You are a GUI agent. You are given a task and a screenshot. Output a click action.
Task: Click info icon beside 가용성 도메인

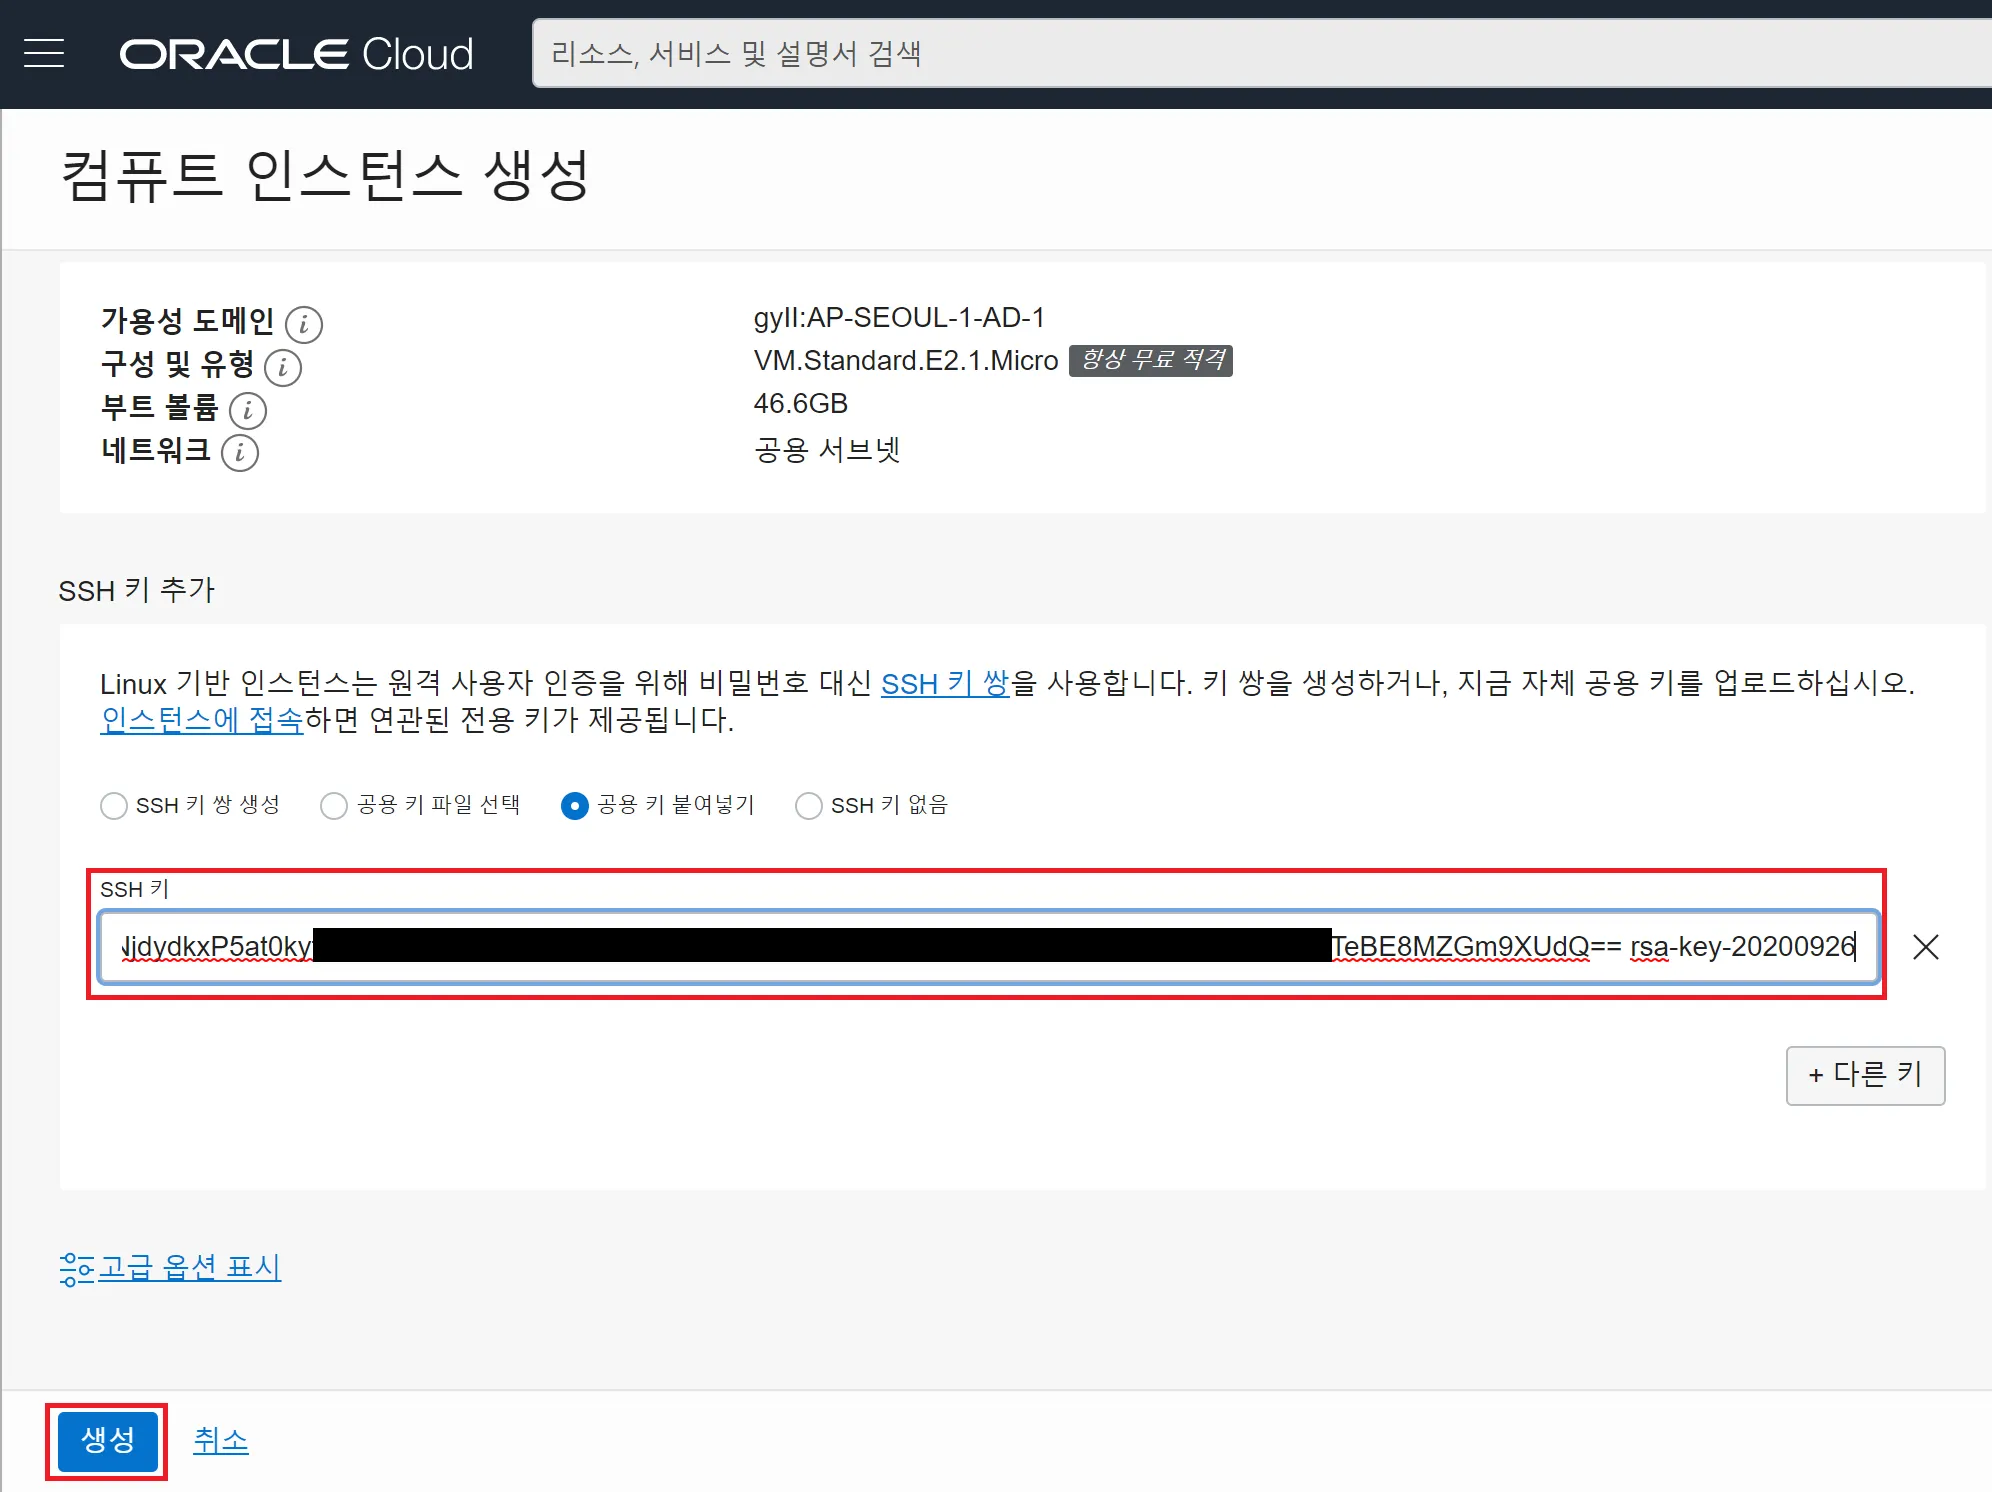(304, 324)
